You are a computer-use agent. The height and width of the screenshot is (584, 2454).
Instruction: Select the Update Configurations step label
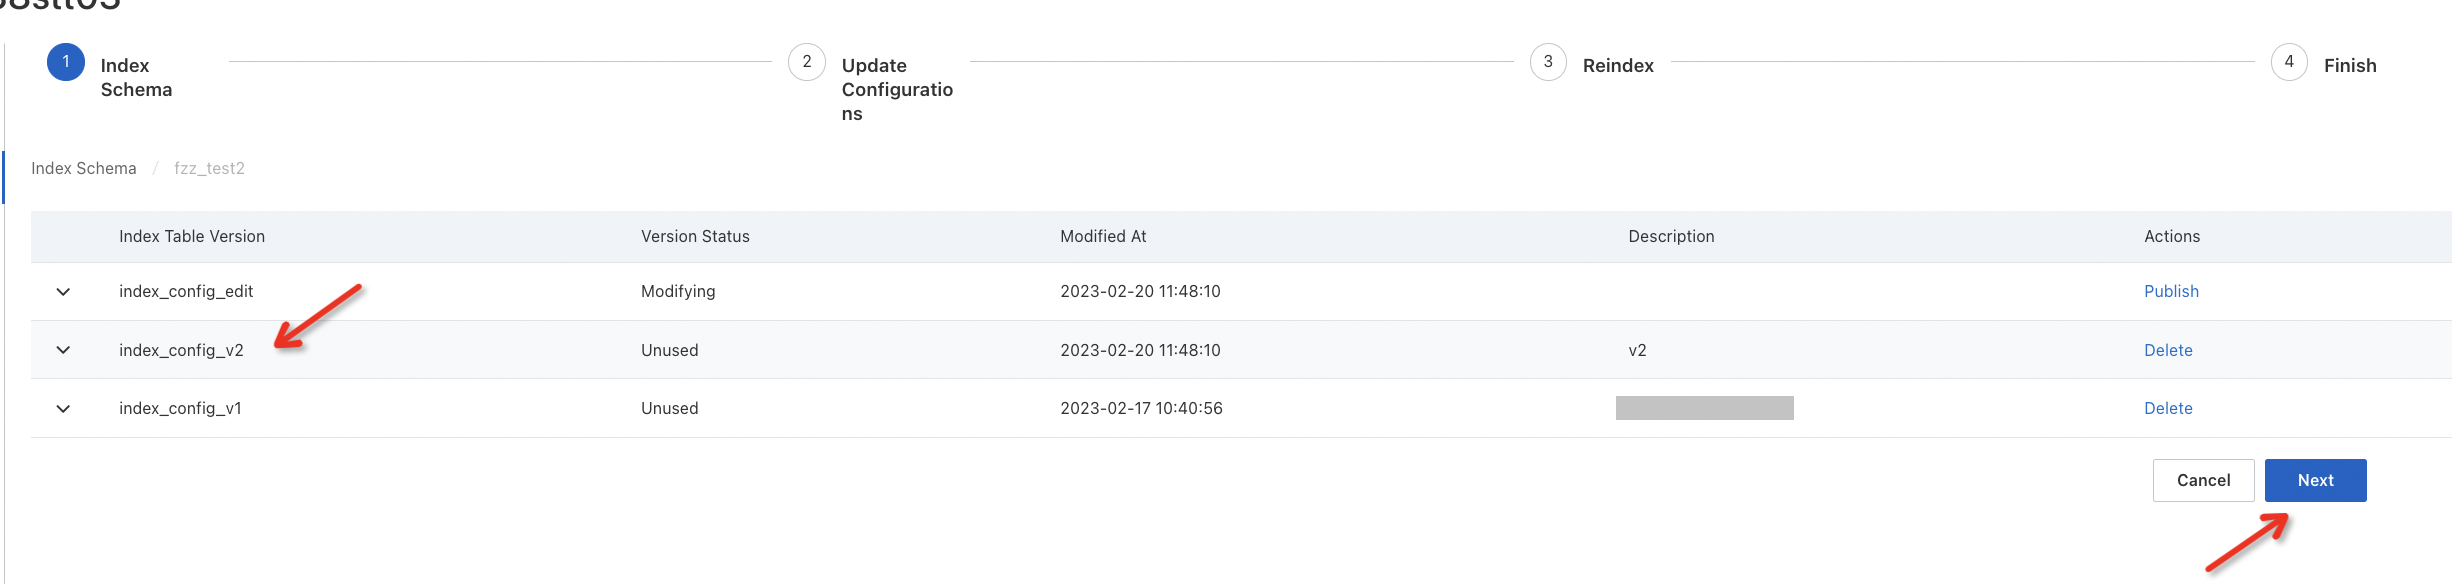click(x=896, y=89)
